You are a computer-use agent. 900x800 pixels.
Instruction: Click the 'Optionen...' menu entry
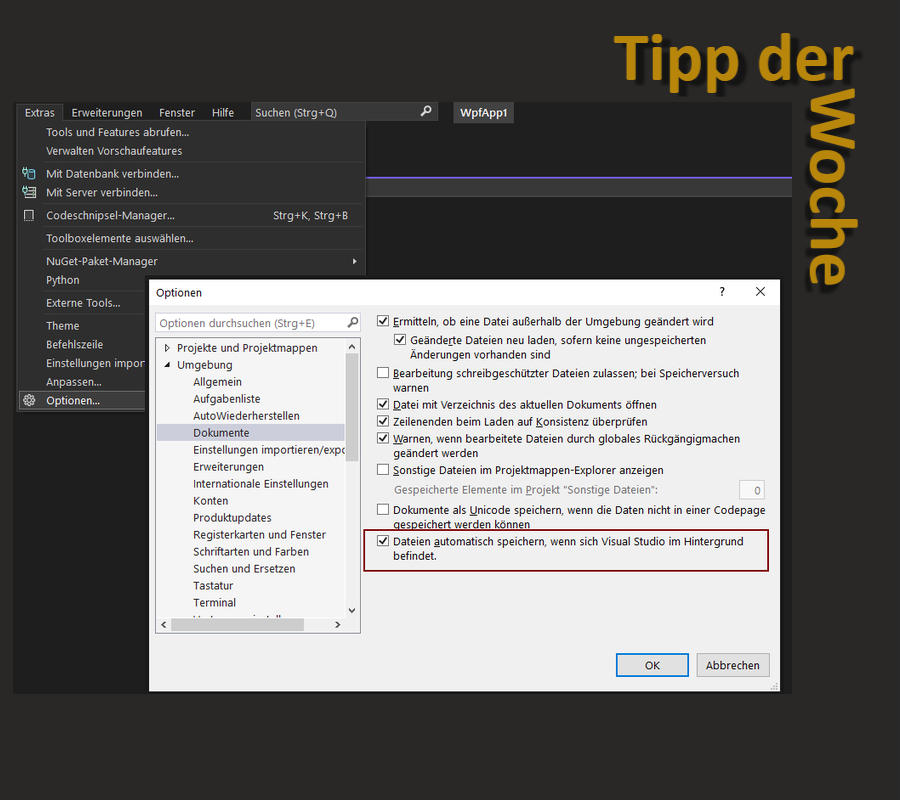click(x=83, y=401)
